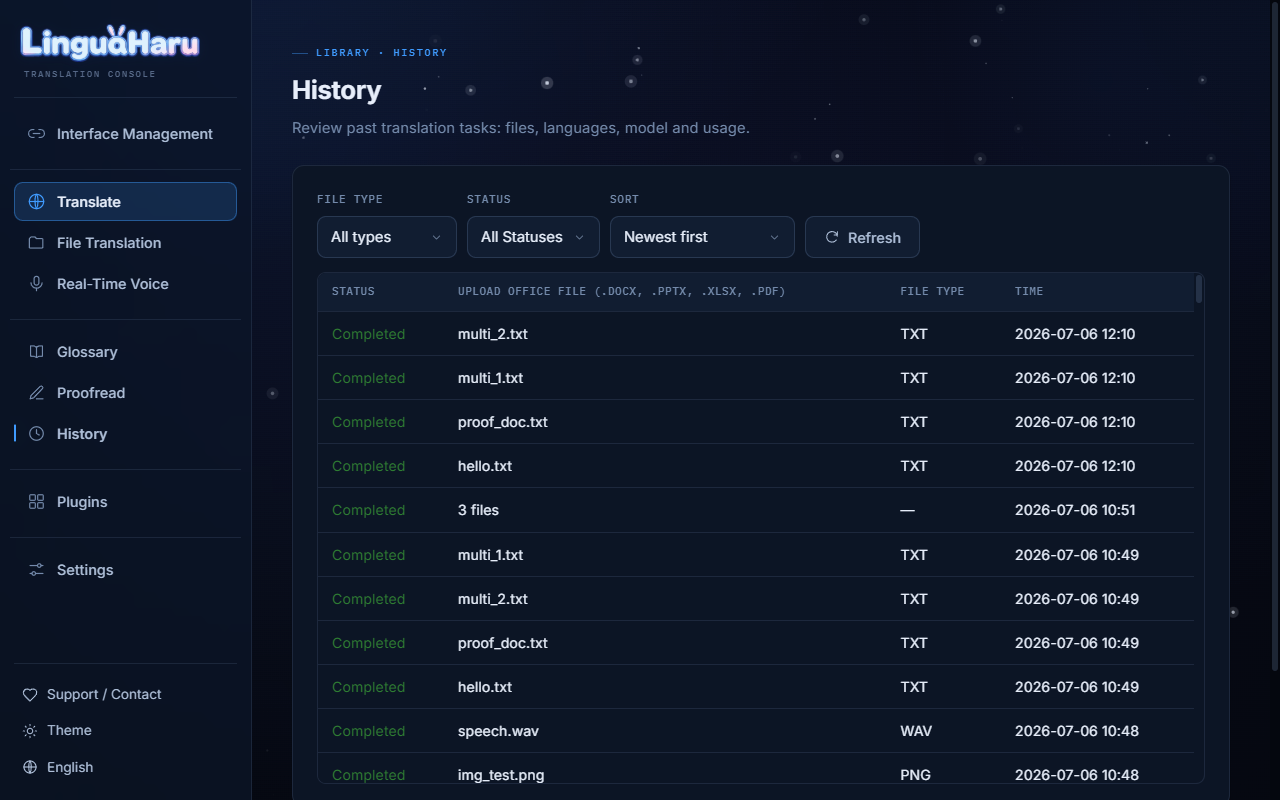Click the page scrollbar at right edge
Viewport: 1280px width, 800px height.
tap(1275, 335)
